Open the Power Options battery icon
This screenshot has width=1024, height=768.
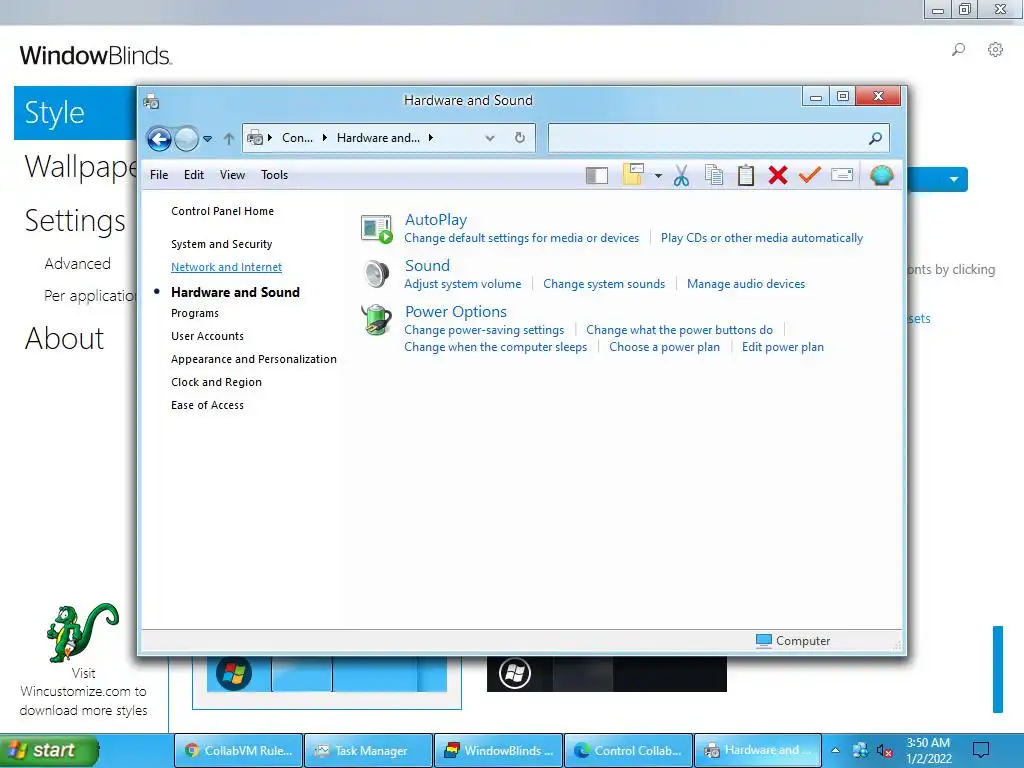click(x=377, y=320)
